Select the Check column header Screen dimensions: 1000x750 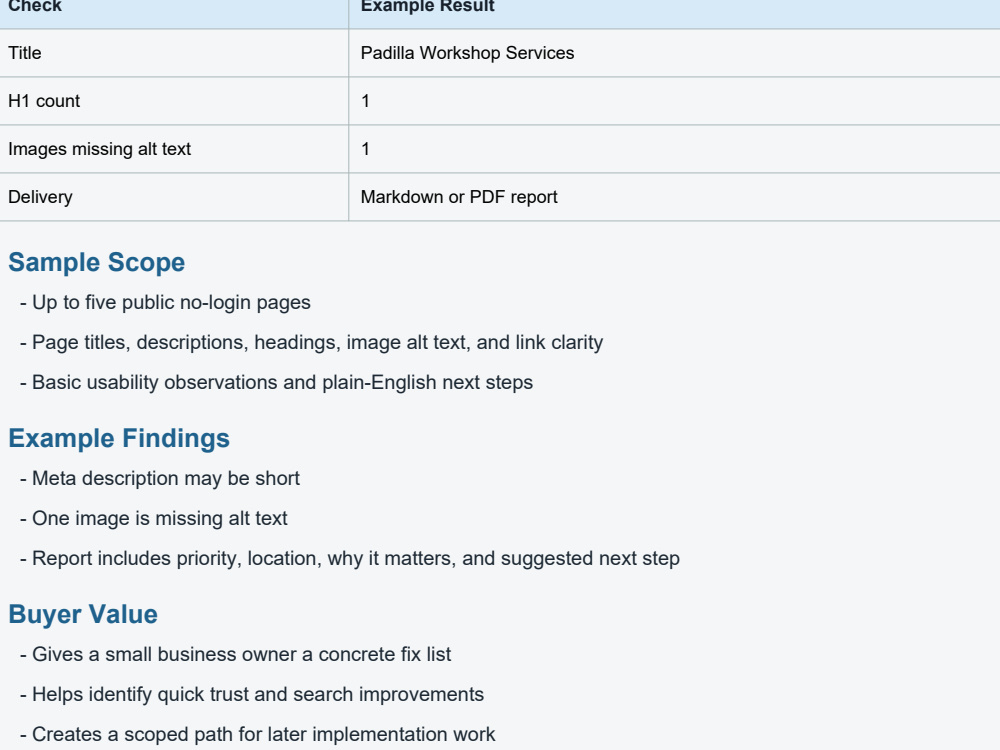(x=174, y=9)
